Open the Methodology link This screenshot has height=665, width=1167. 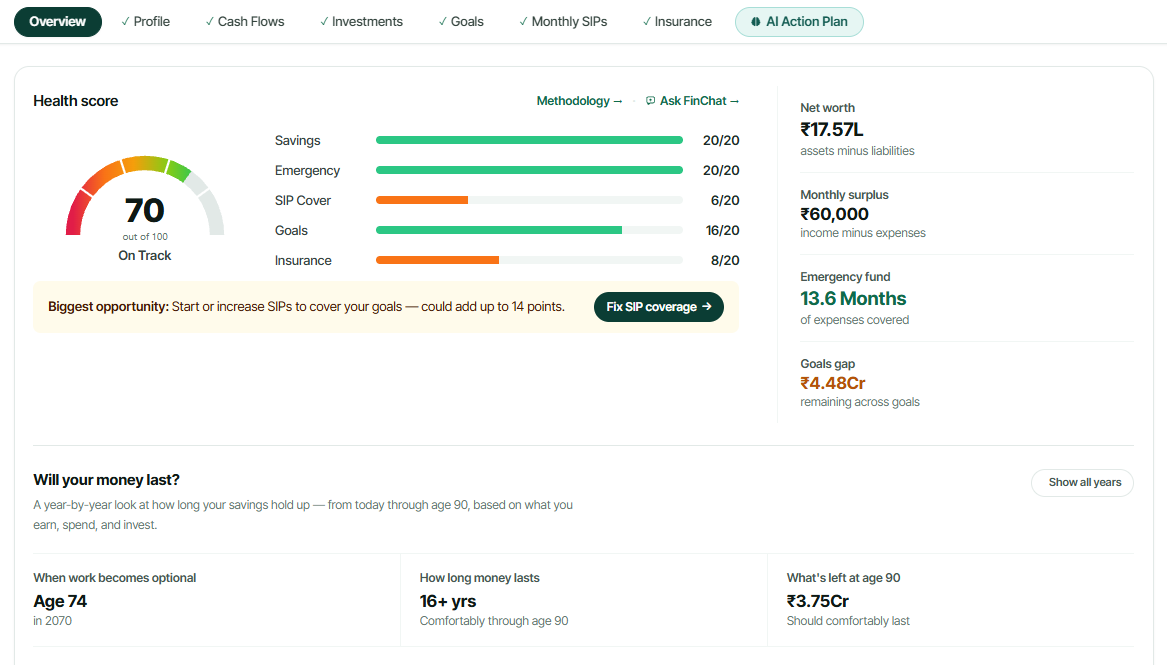[579, 100]
